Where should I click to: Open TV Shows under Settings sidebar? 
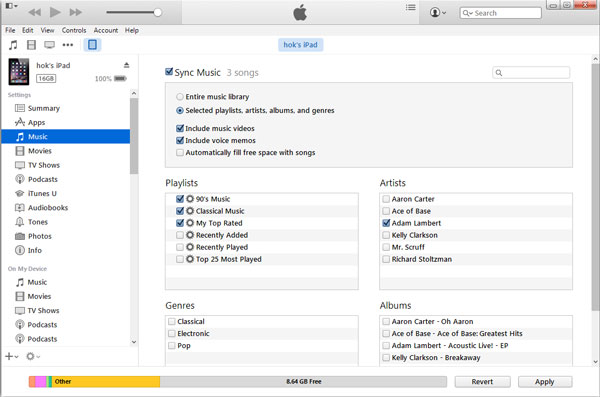pos(44,165)
